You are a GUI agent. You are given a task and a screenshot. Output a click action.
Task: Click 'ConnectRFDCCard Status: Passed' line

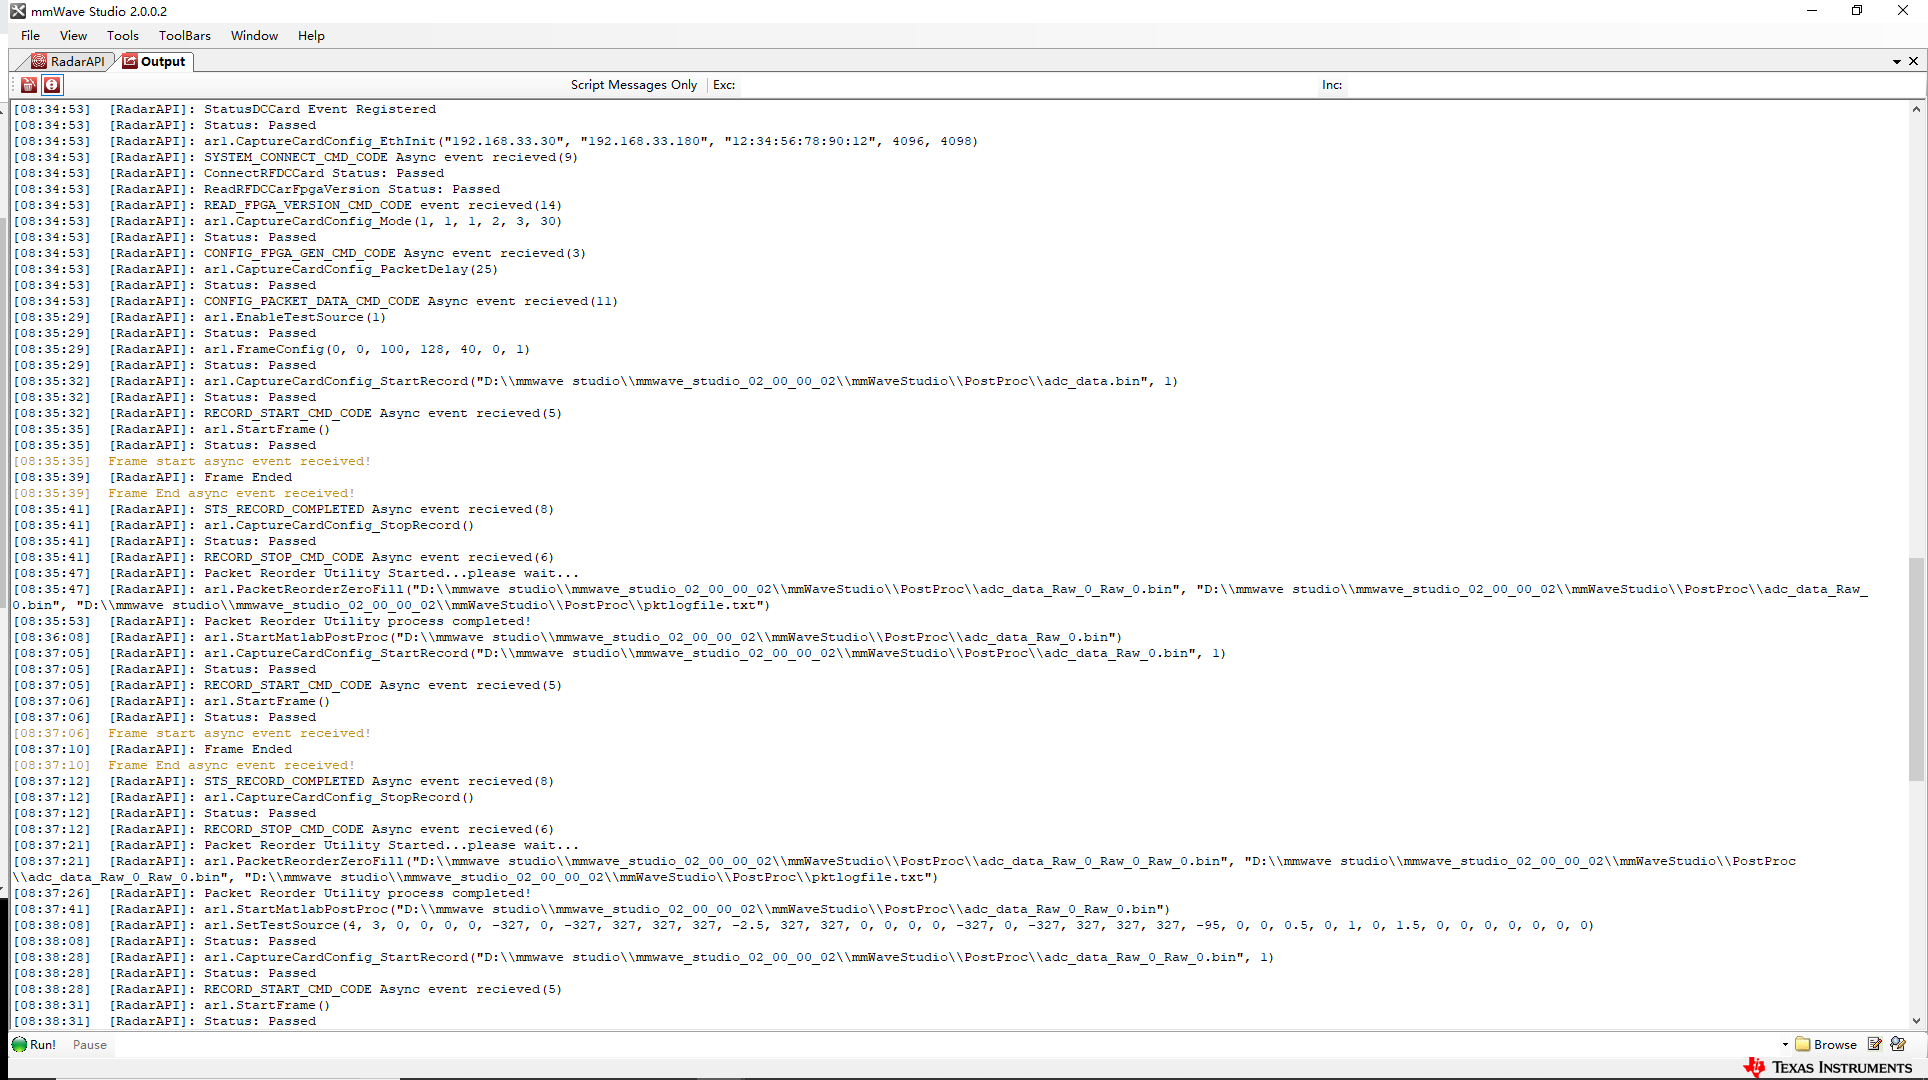point(324,173)
